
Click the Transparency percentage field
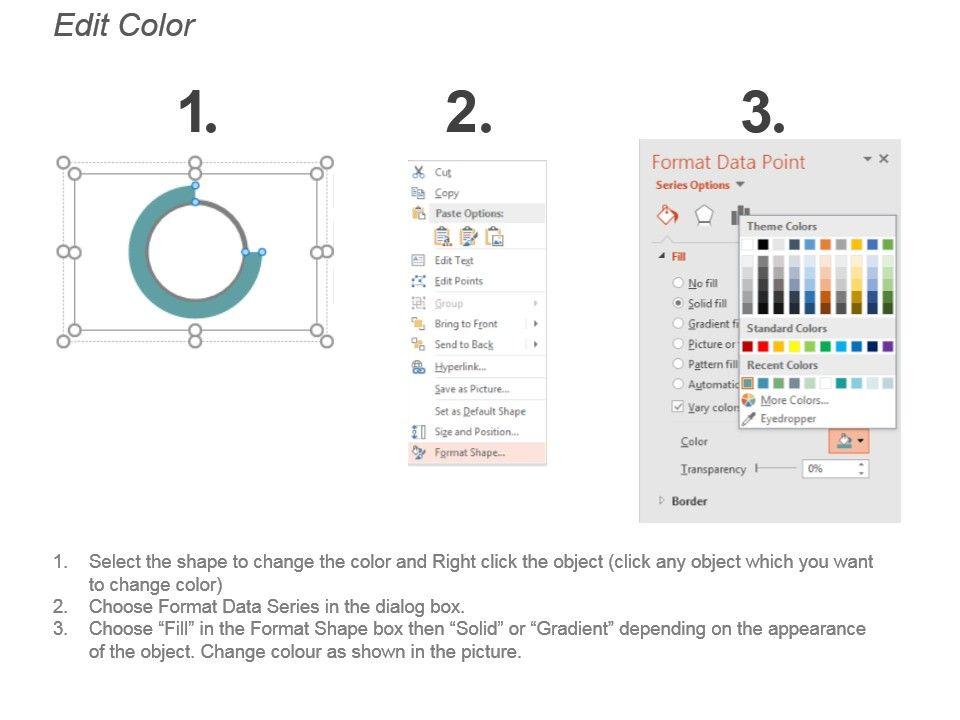(828, 468)
